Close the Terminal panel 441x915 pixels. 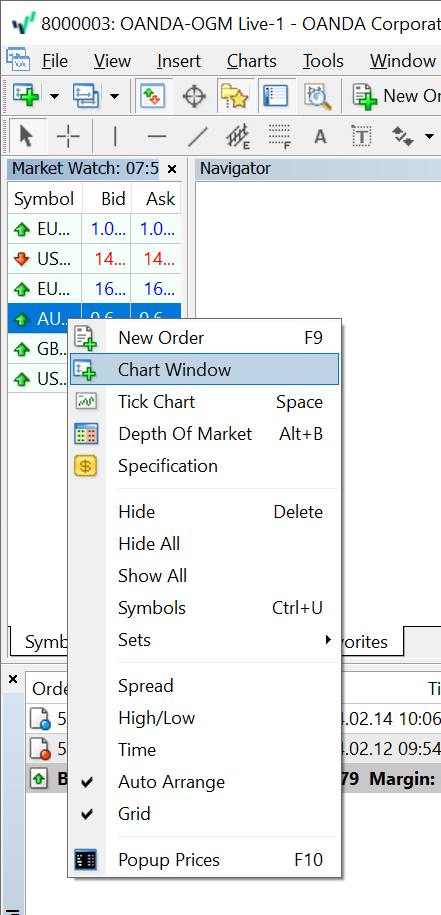pos(13,679)
